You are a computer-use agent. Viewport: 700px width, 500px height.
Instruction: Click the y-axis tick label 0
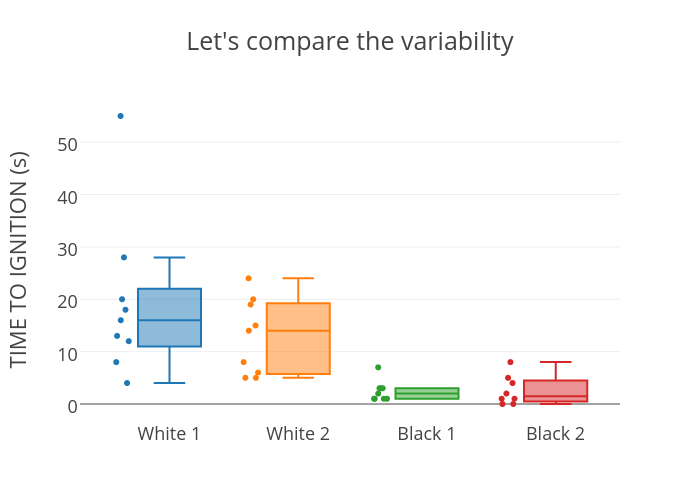pos(73,405)
